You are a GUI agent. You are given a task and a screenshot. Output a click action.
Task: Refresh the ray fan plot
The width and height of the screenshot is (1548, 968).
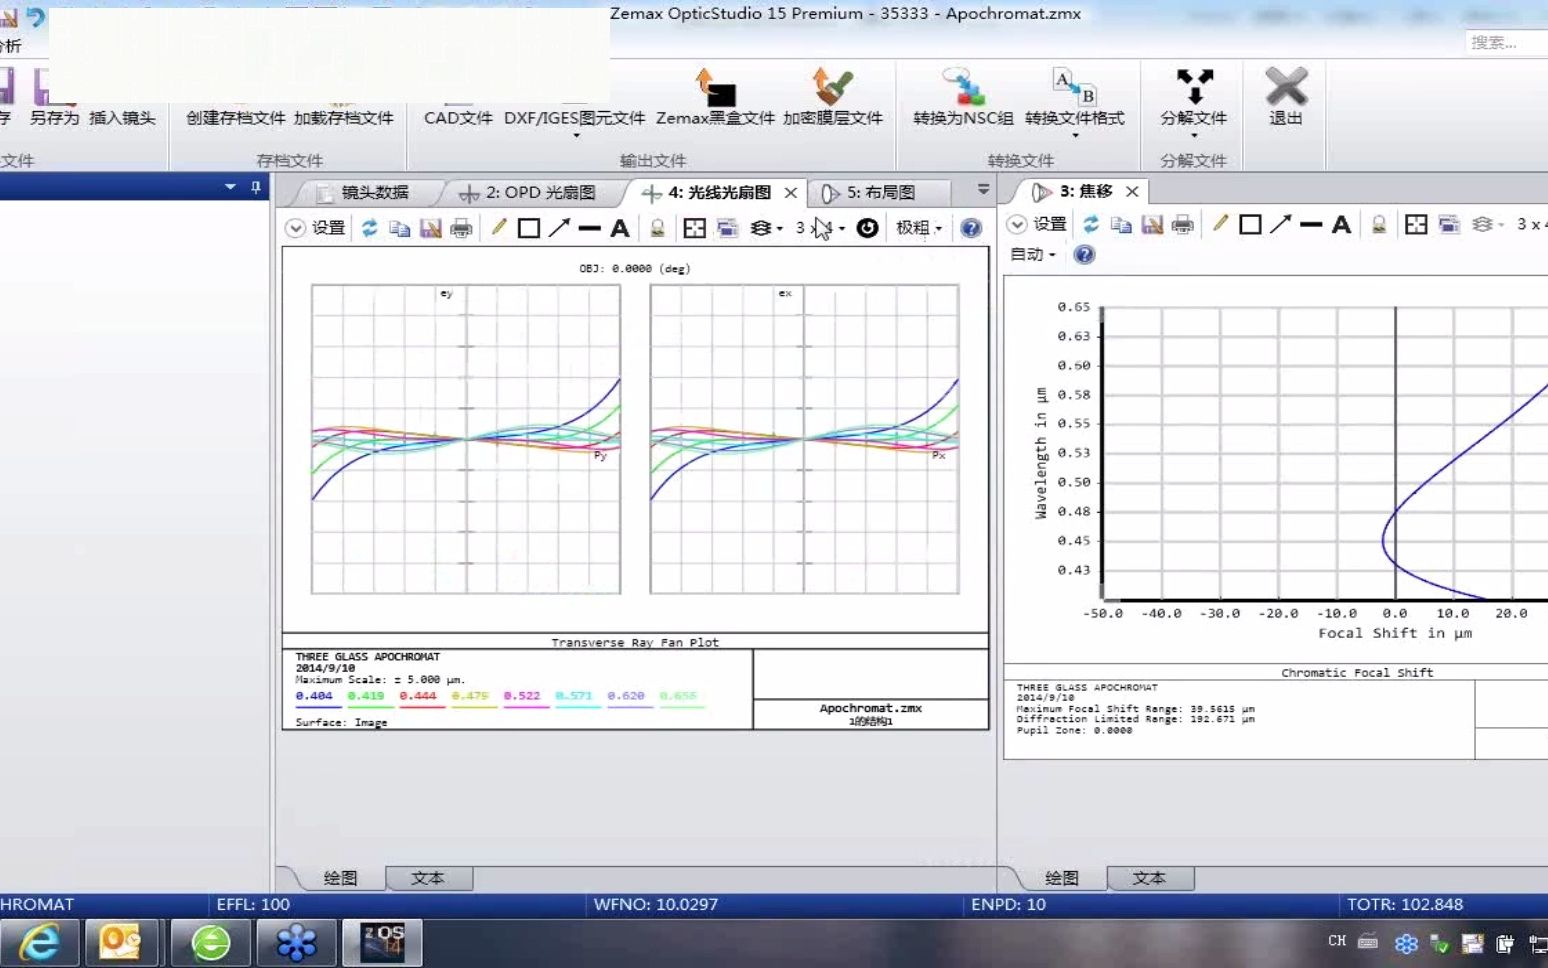click(369, 227)
